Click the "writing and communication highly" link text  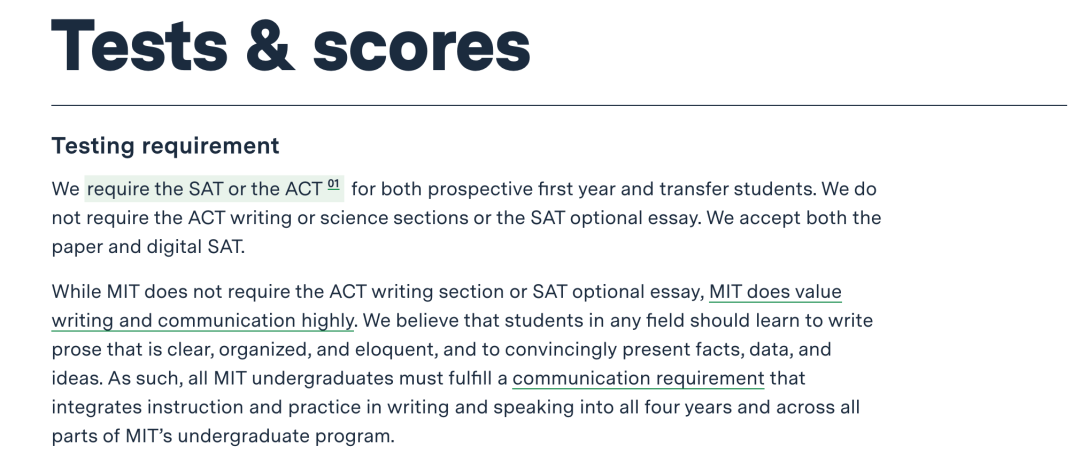202,320
